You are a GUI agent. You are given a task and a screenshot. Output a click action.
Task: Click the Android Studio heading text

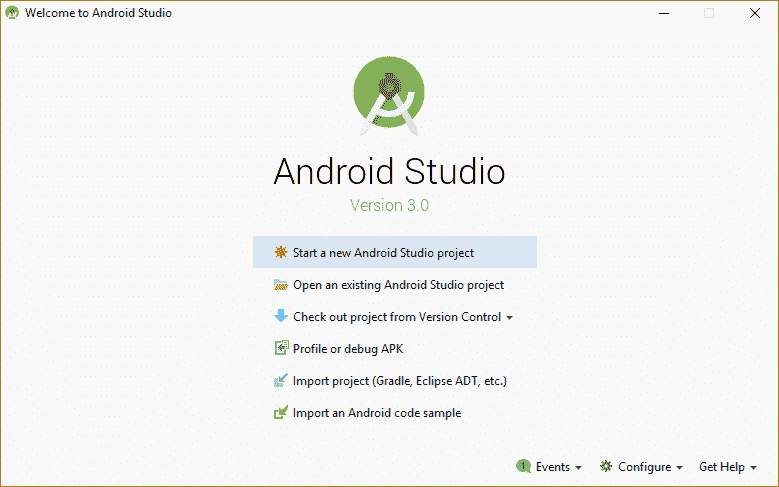coord(389,171)
